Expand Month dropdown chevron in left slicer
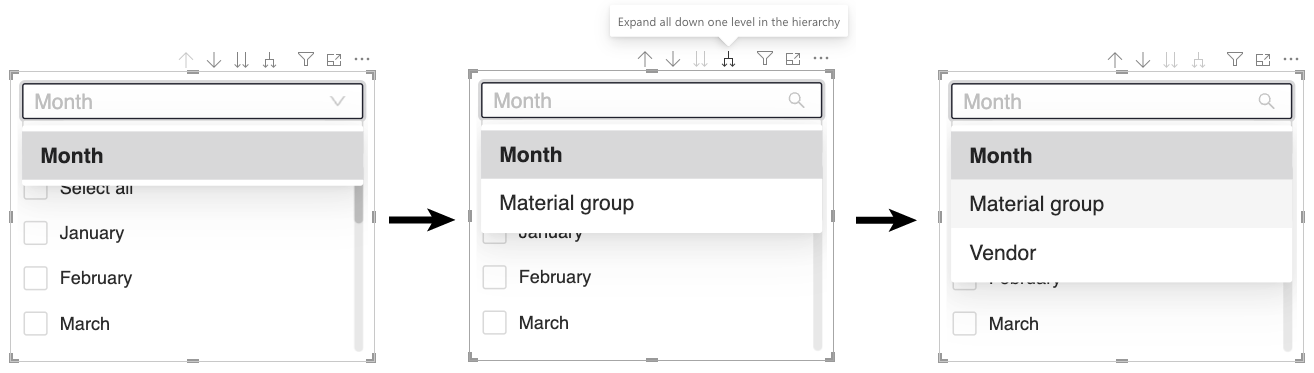This screenshot has width=1314, height=373. pos(337,101)
